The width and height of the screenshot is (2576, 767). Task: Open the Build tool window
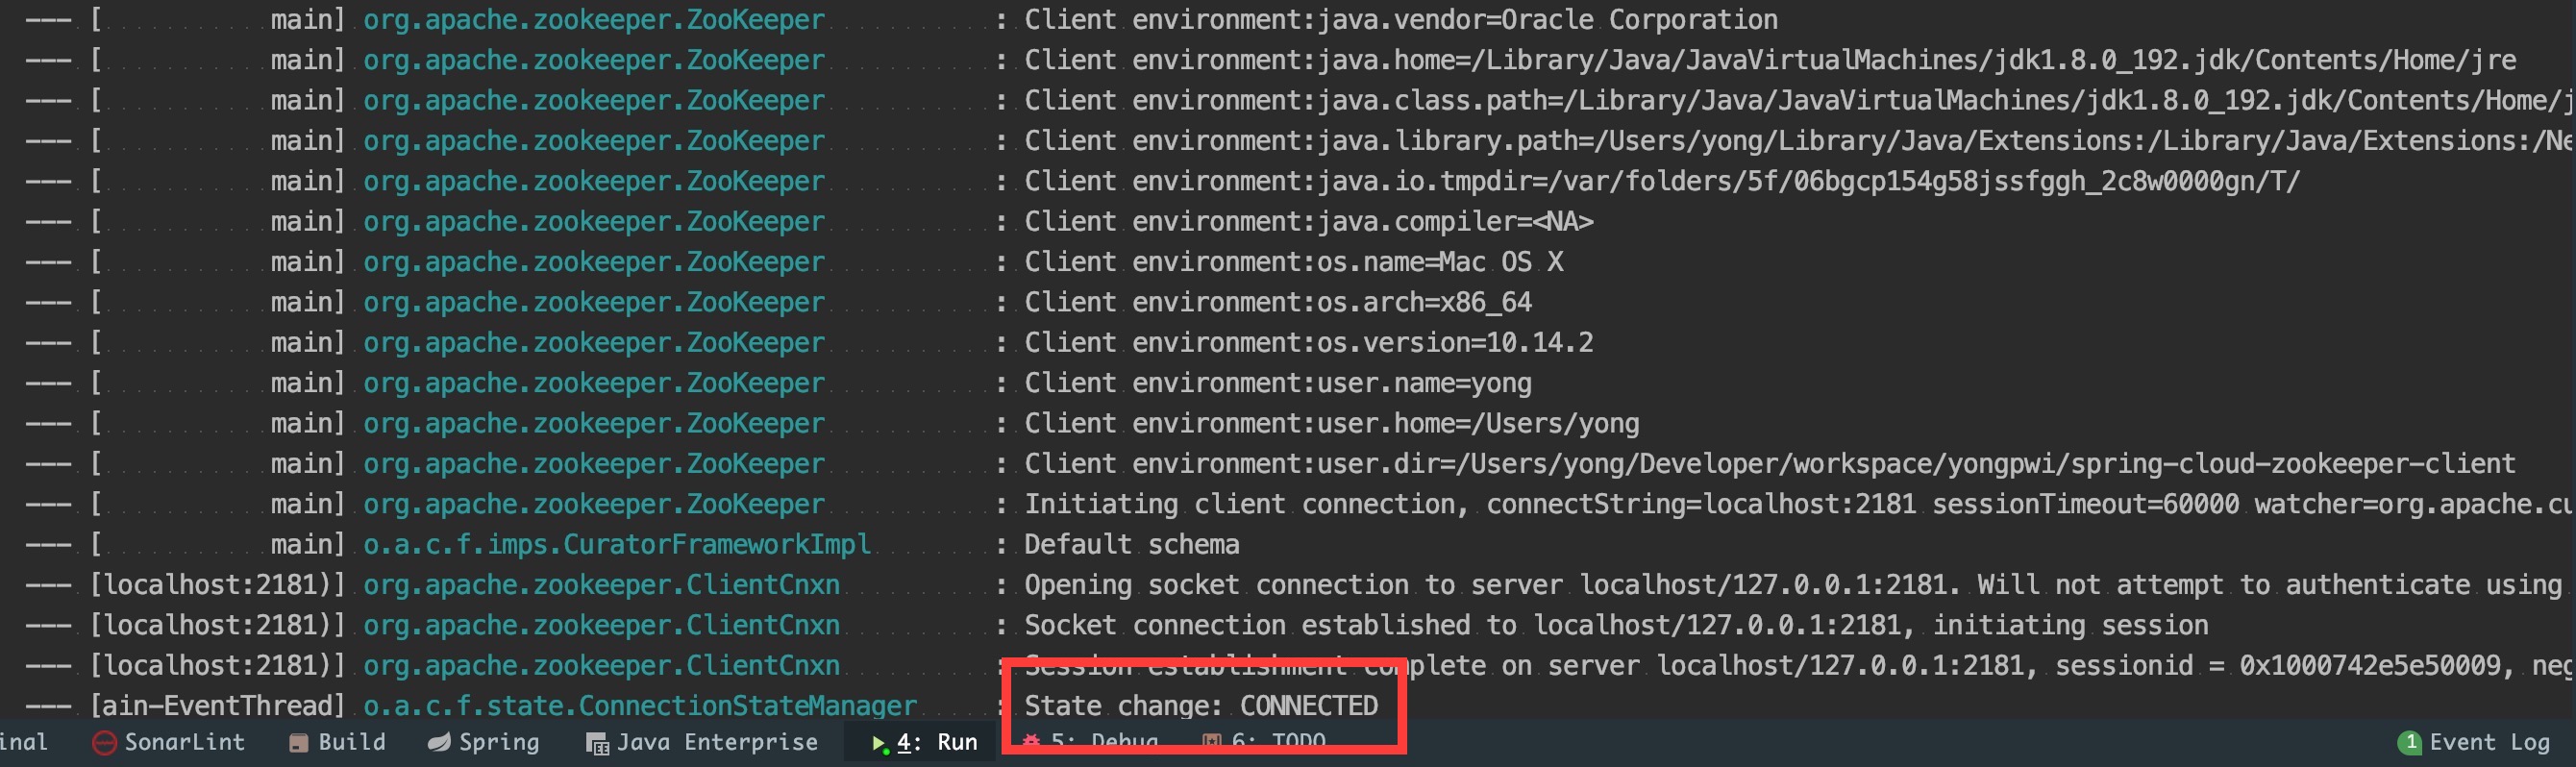[337, 742]
